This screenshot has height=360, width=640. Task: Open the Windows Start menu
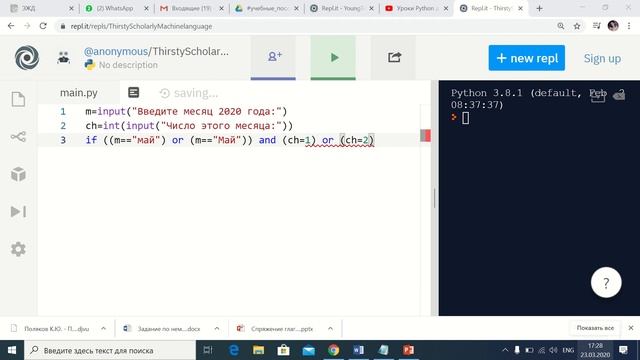[x=12, y=350]
